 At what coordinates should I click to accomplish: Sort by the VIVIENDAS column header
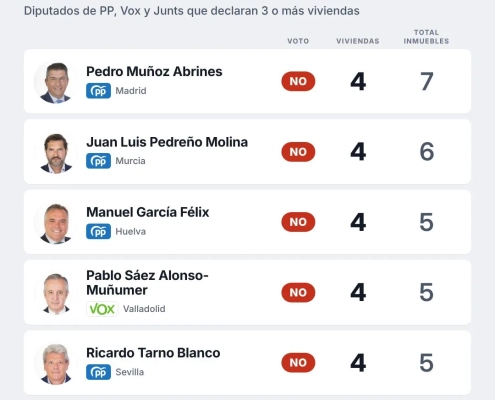click(358, 41)
